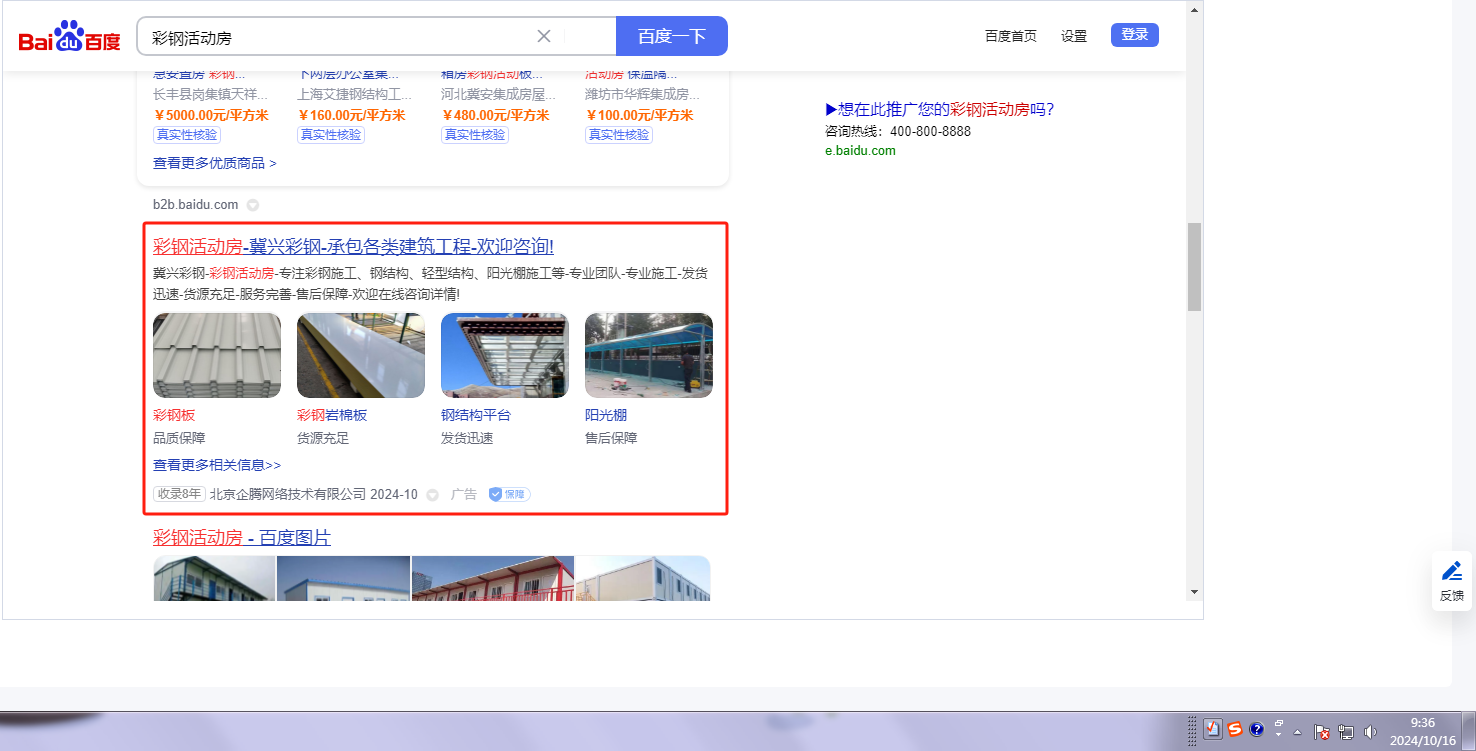Open the 反馈 feedback pencil icon

[1451, 571]
